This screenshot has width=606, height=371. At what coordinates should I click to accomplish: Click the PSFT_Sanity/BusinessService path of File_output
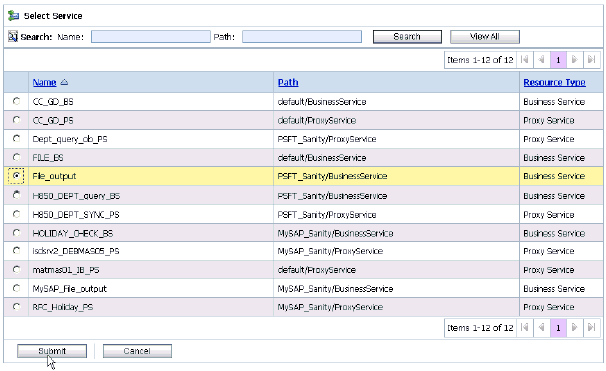(332, 176)
